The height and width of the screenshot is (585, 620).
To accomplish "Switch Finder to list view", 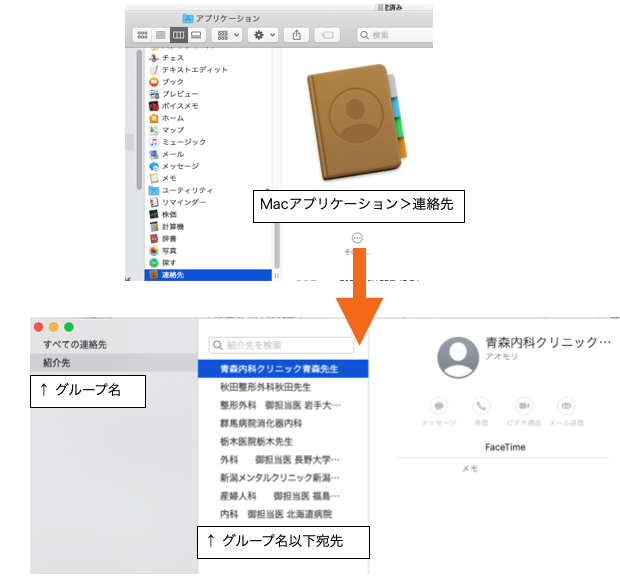I will click(160, 35).
